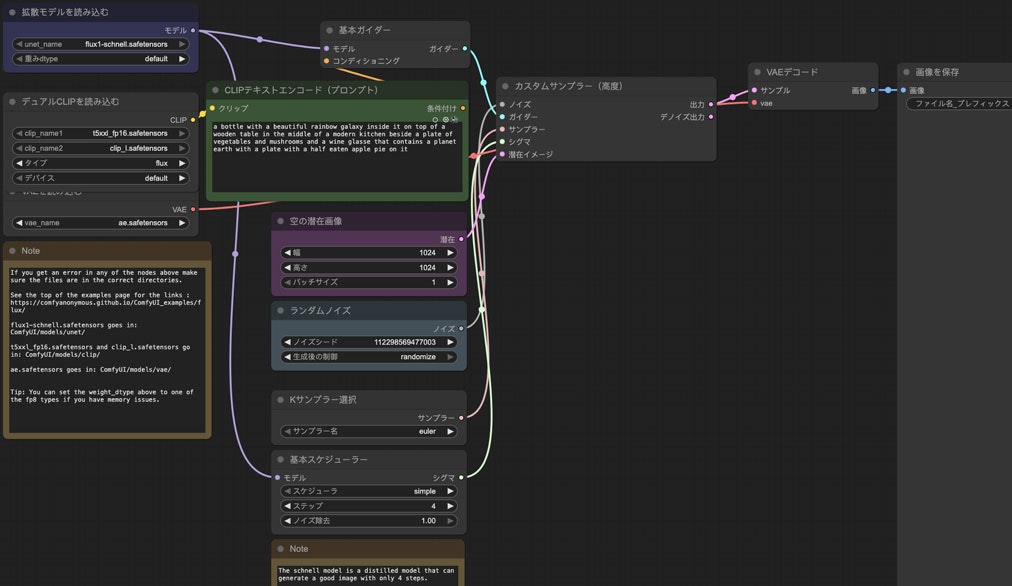Click the 条件付け output port
Screen dimensions: 1012x586
463,108
